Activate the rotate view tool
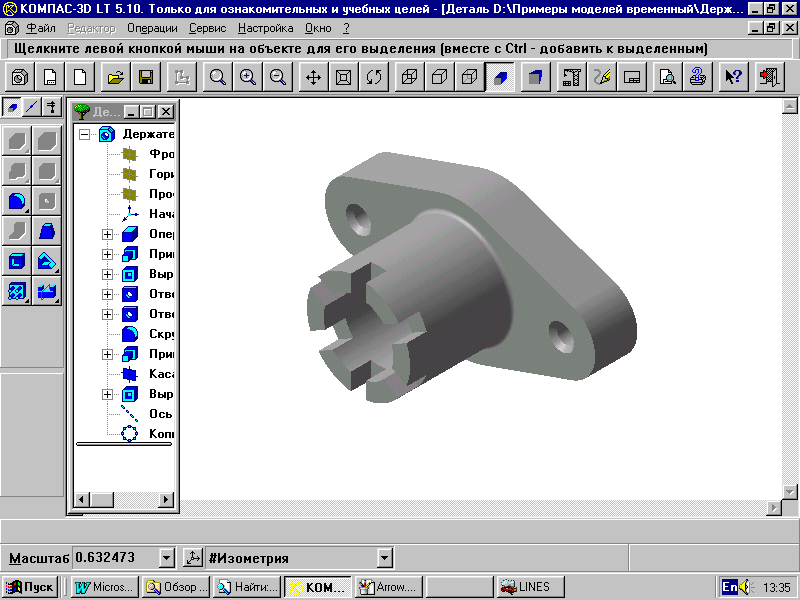The width and height of the screenshot is (800, 600). click(373, 77)
